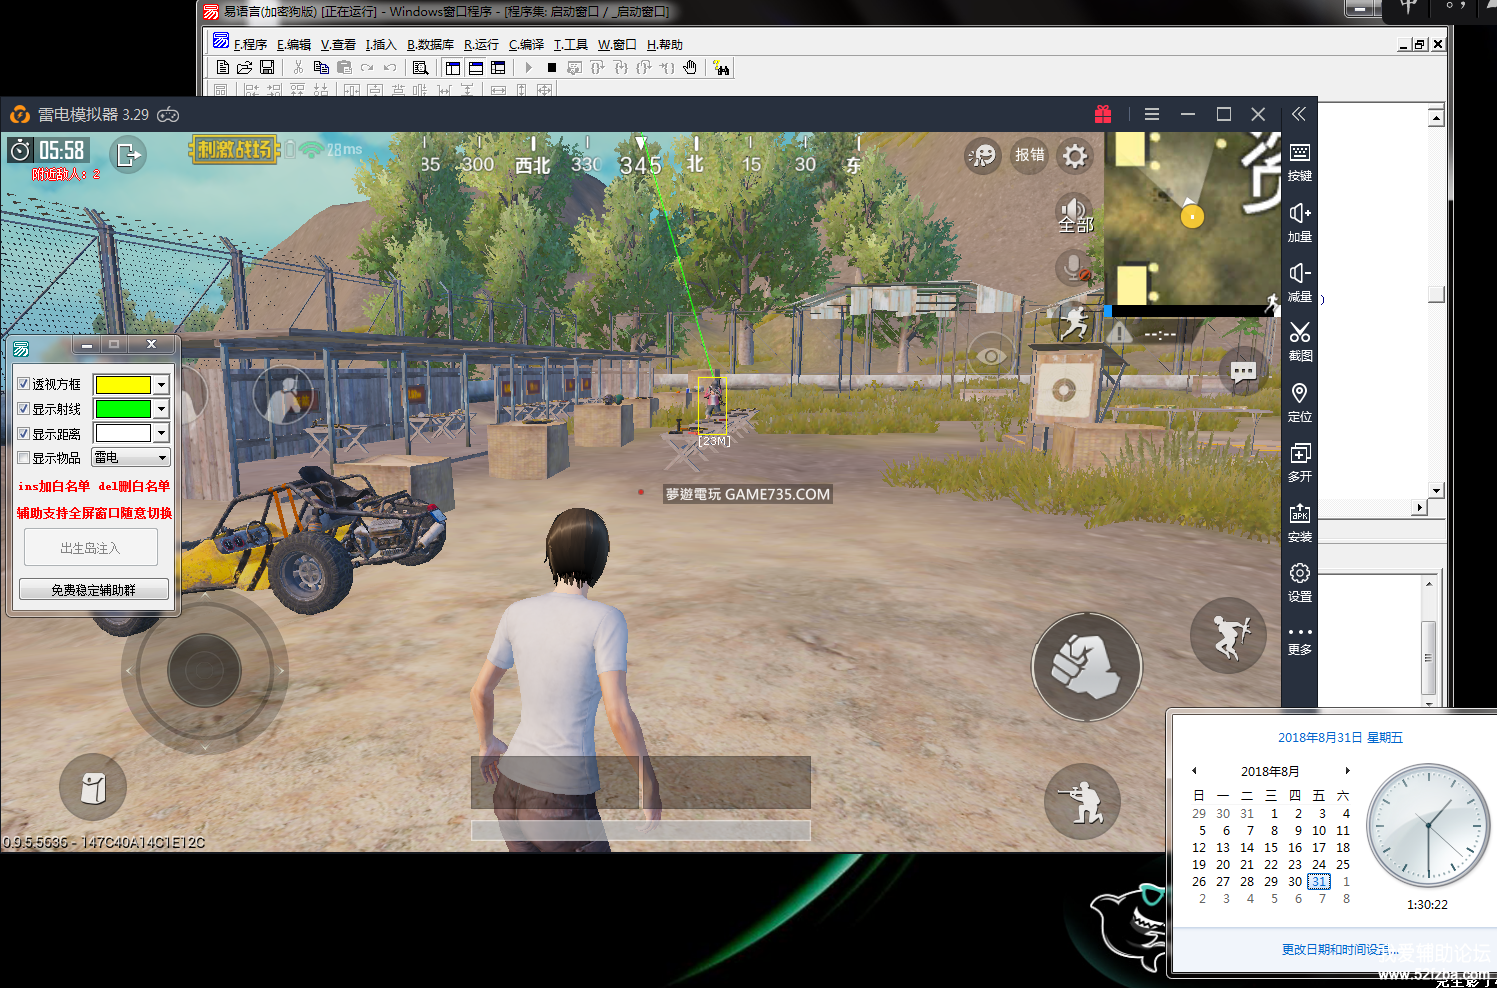Launch the 多开 multi-instance tool
Image resolution: width=1497 pixels, height=988 pixels.
[1300, 462]
